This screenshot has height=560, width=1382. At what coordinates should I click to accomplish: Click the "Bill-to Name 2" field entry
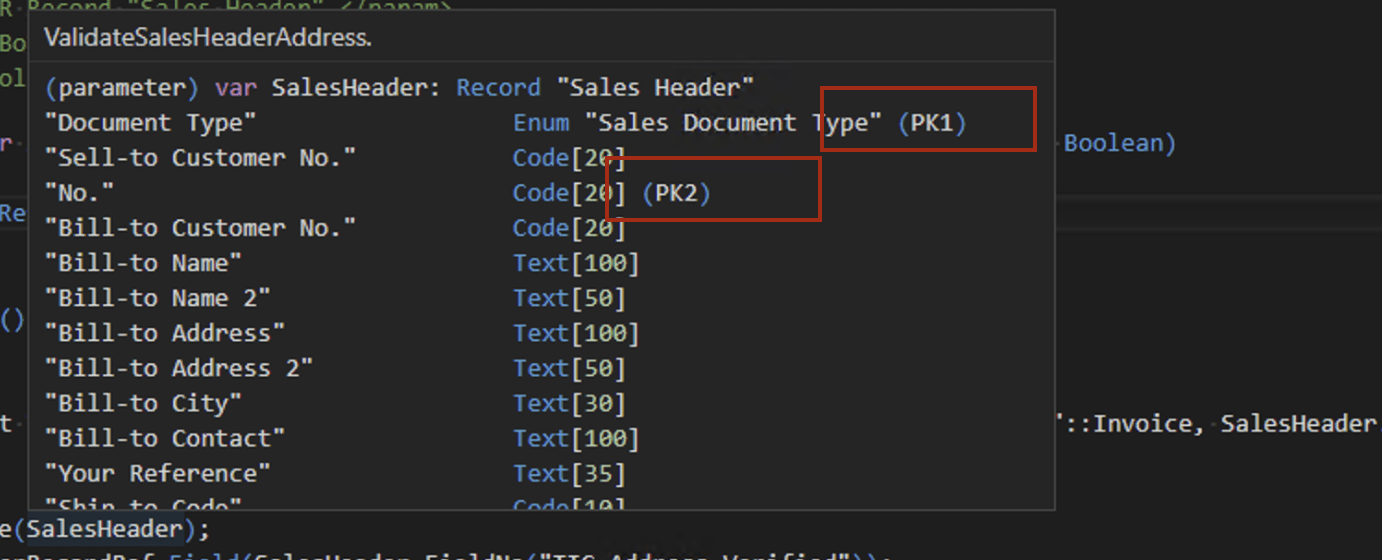click(x=158, y=298)
